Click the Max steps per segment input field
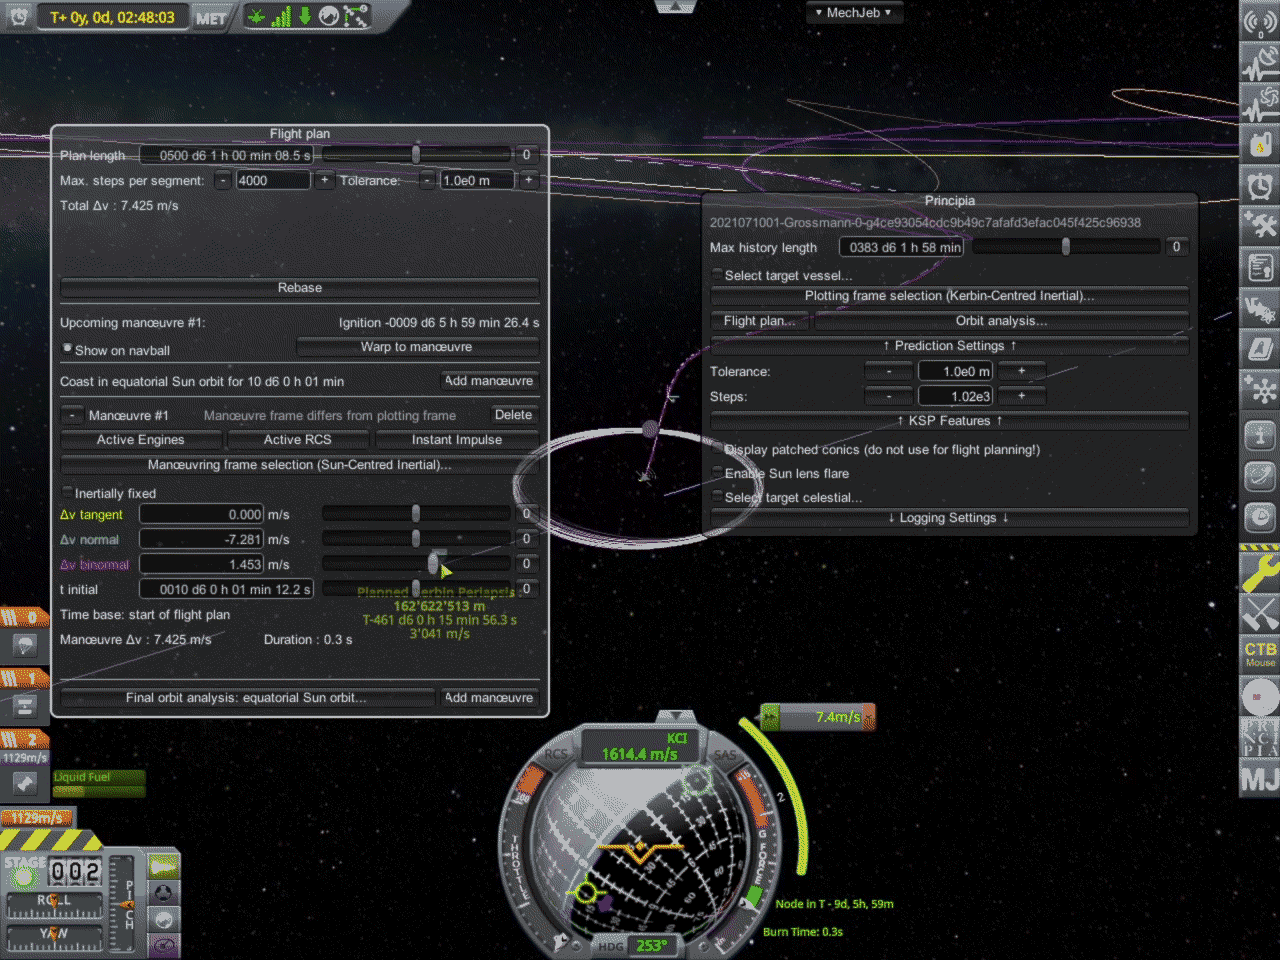The height and width of the screenshot is (960, 1280). click(272, 180)
